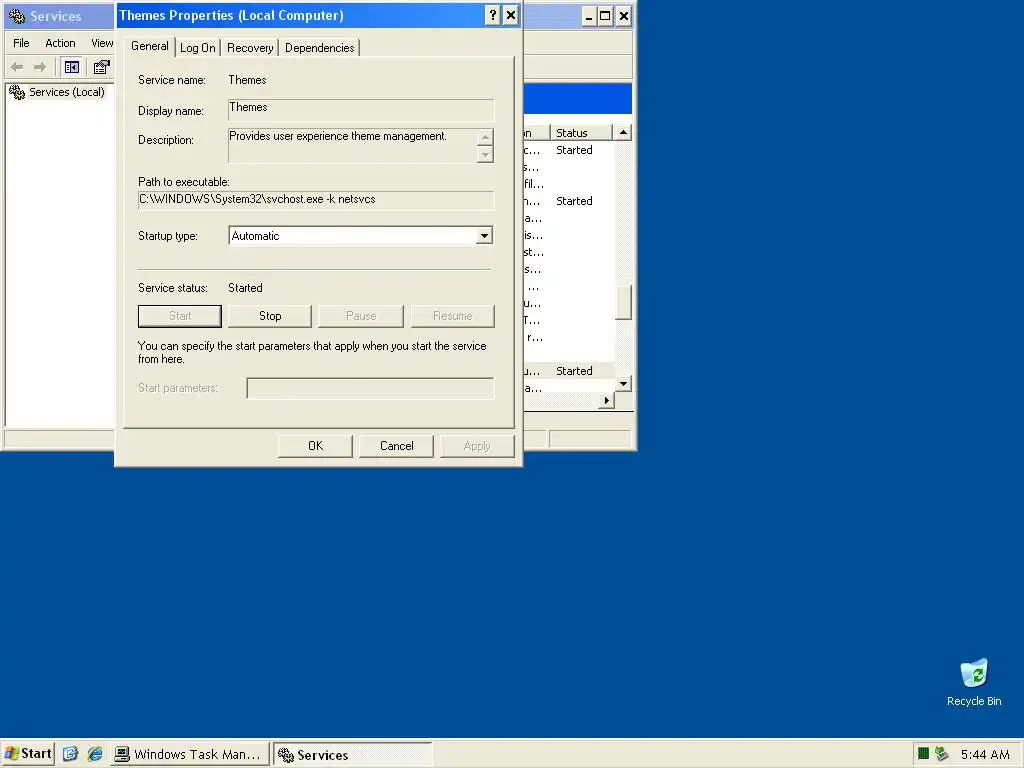The image size is (1024, 768).
Task: Click the Path to executable field
Action: pyautogui.click(x=316, y=200)
